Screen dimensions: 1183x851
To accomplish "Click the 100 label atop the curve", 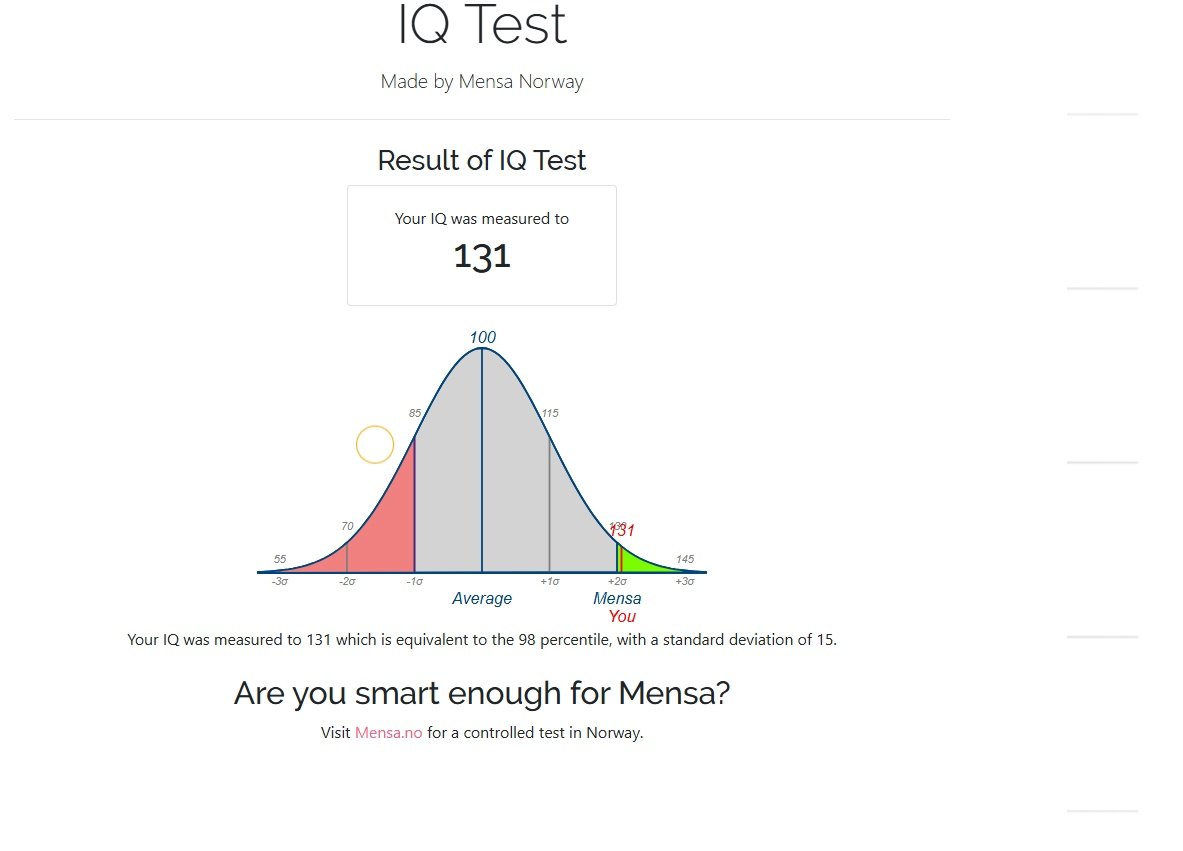I will tap(483, 337).
